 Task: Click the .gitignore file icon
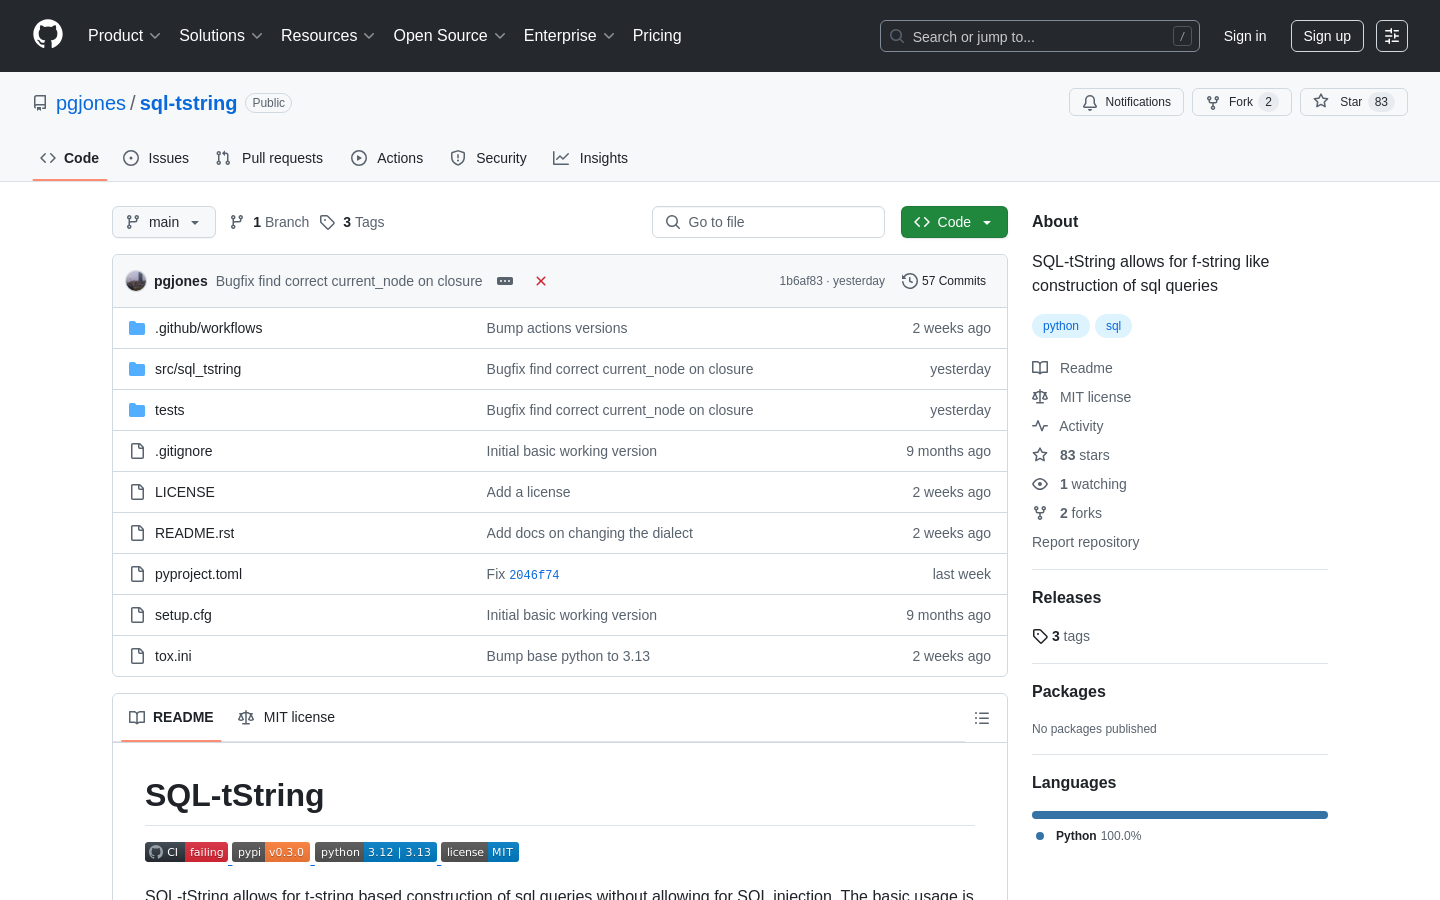tap(137, 451)
